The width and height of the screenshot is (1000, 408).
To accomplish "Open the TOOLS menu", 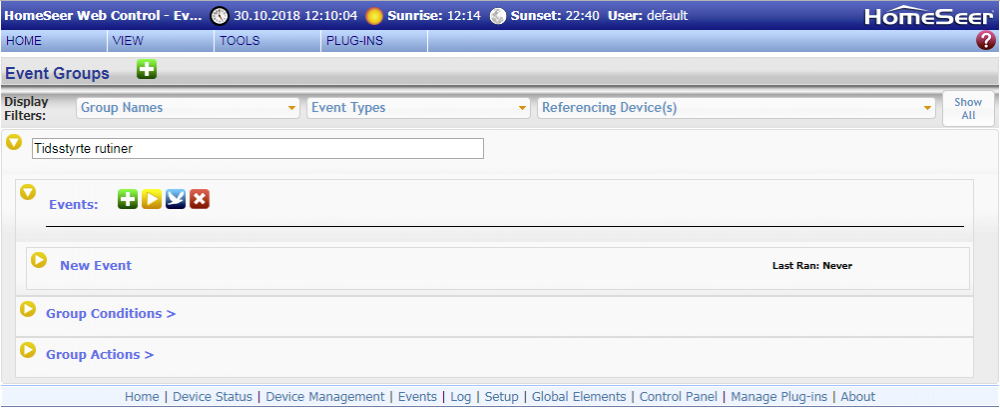I will tap(239, 41).
